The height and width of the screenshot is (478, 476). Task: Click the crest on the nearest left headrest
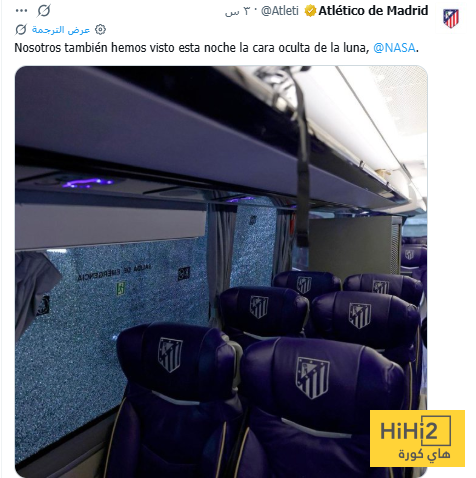(x=170, y=354)
